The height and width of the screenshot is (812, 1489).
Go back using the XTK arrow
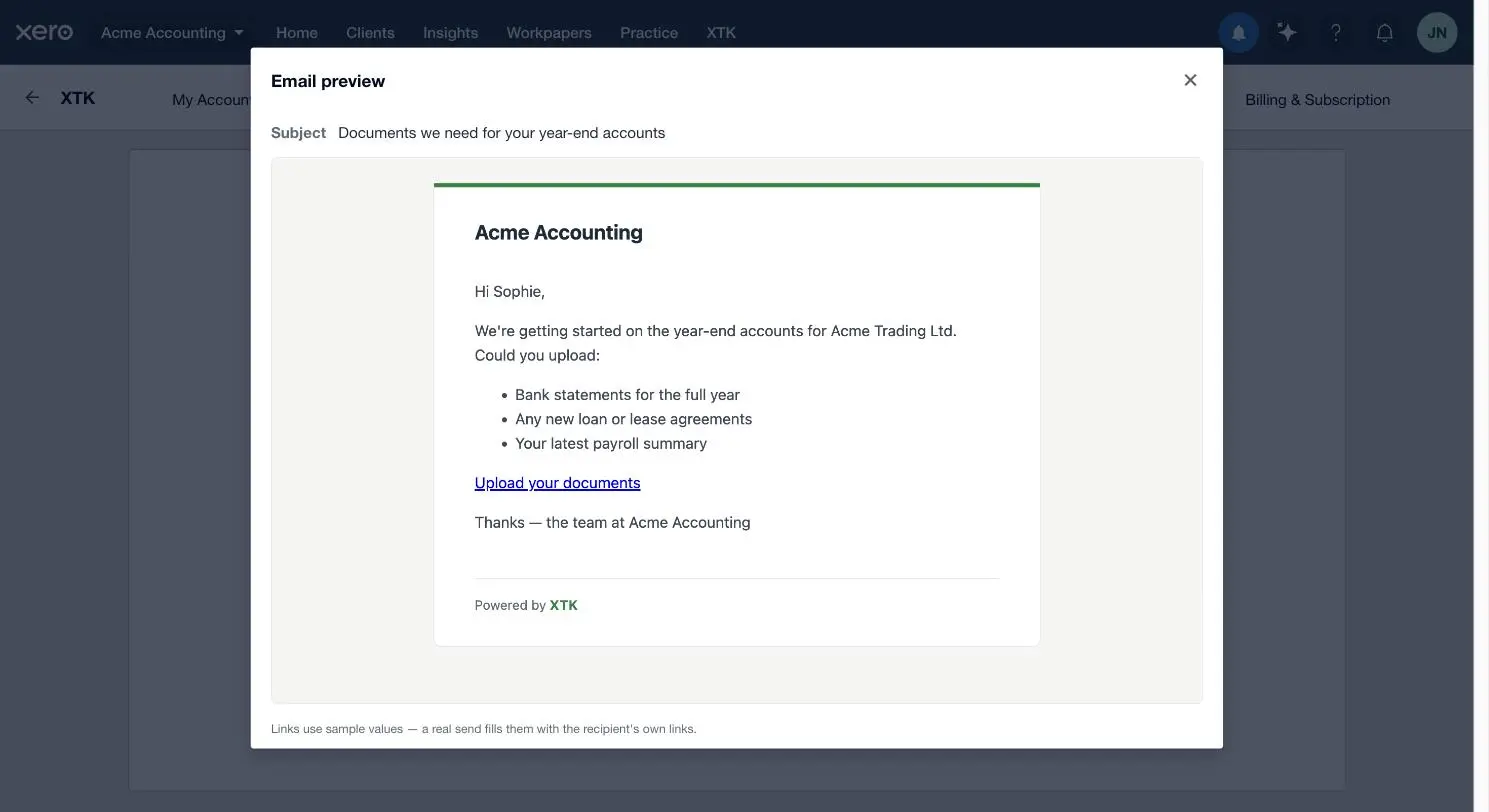pyautogui.click(x=32, y=97)
